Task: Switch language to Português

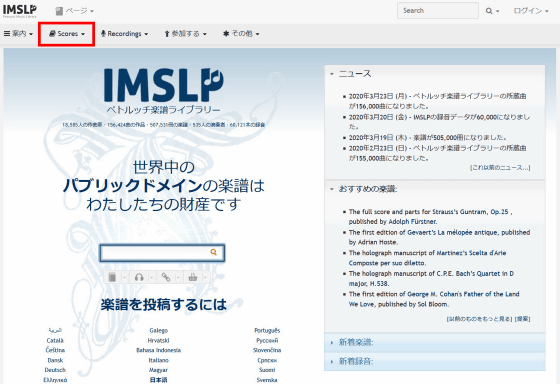Action: (x=267, y=331)
